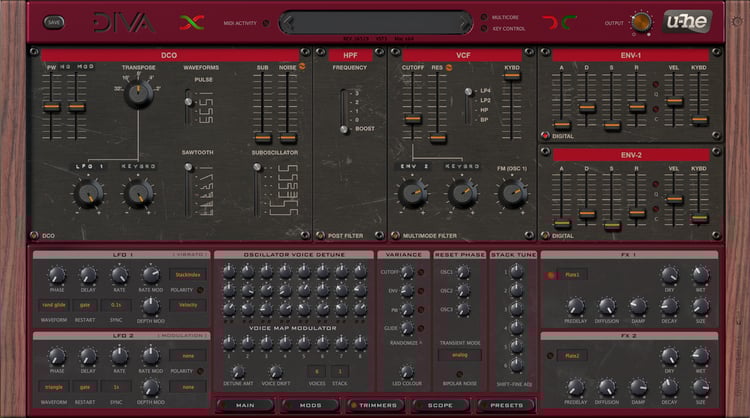Click the red-green crossed arrows icon beside DIVA logo
This screenshot has height=418, width=750.
click(x=192, y=22)
